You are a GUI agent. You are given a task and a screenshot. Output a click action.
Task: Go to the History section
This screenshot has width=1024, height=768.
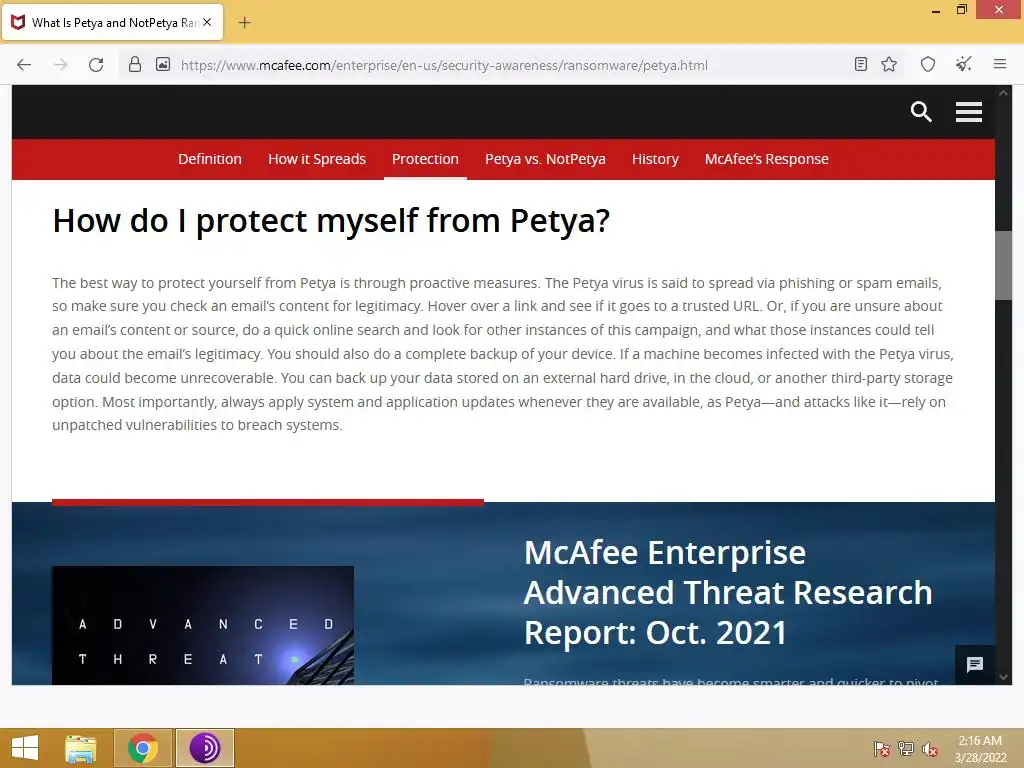coord(655,159)
